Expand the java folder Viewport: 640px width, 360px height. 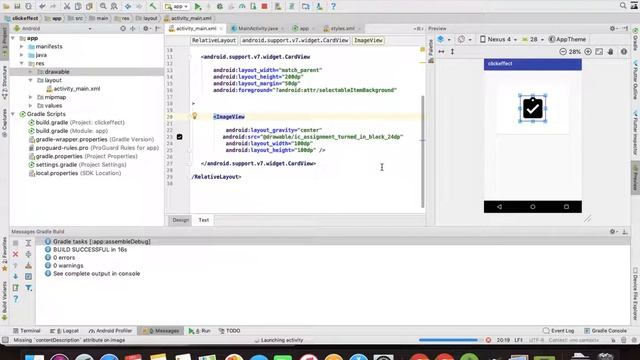(x=22, y=55)
